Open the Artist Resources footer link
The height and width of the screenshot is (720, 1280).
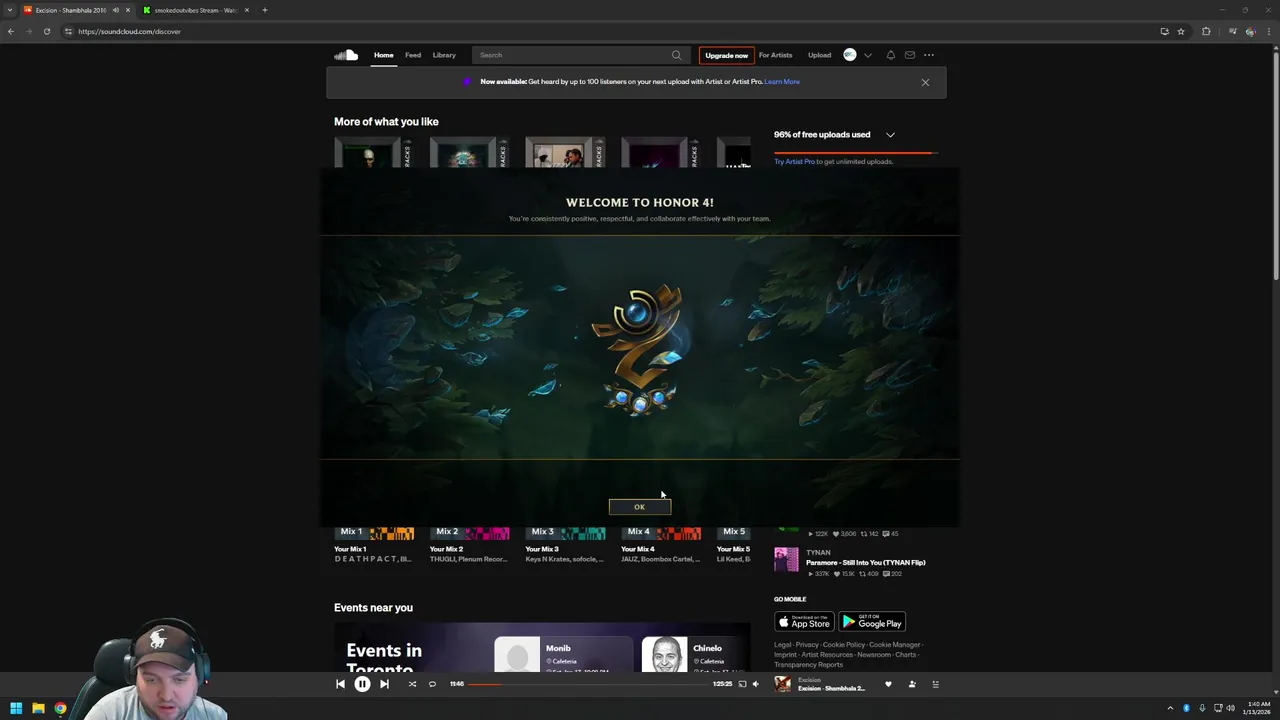tap(827, 655)
